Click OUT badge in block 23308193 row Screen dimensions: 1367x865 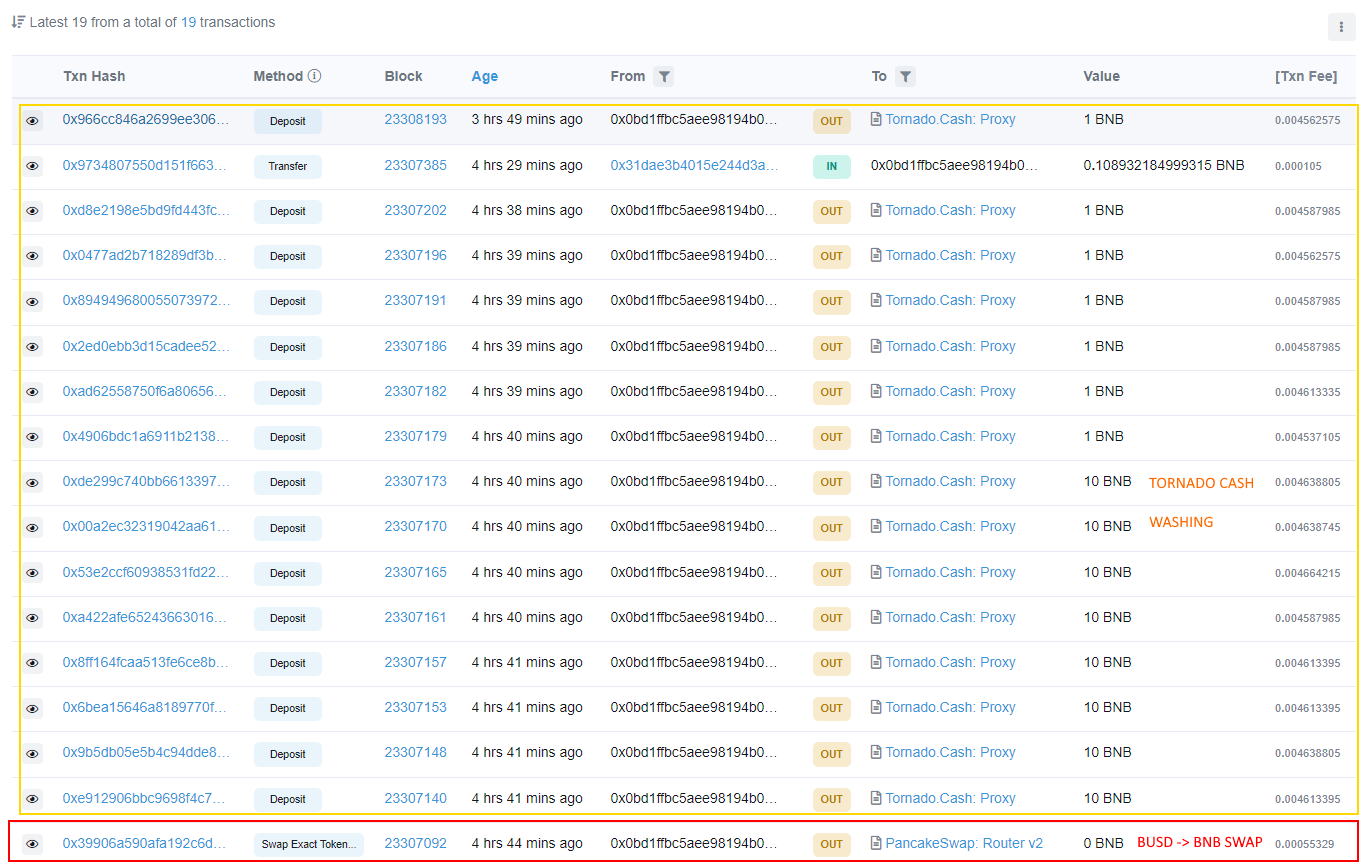tap(832, 121)
